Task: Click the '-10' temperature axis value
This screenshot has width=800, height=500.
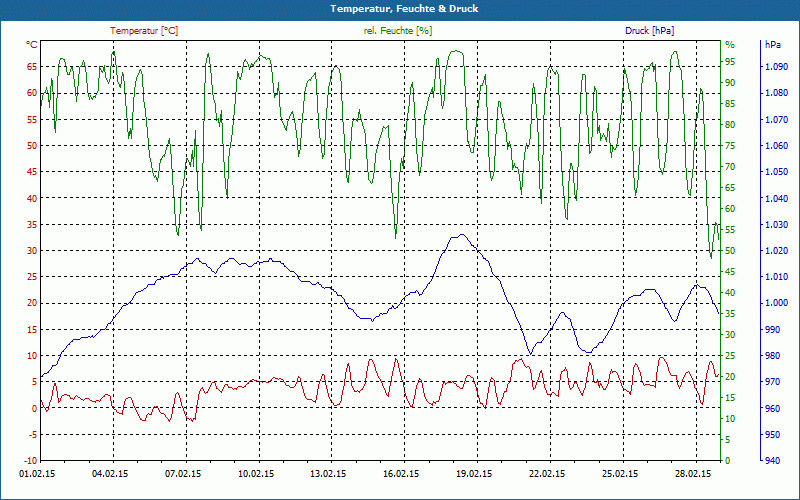Action: (30, 461)
